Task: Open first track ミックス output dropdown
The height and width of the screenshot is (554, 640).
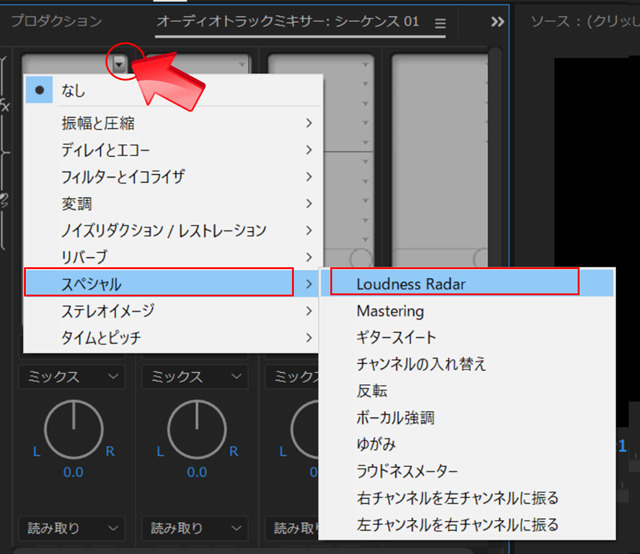Action: 72,376
